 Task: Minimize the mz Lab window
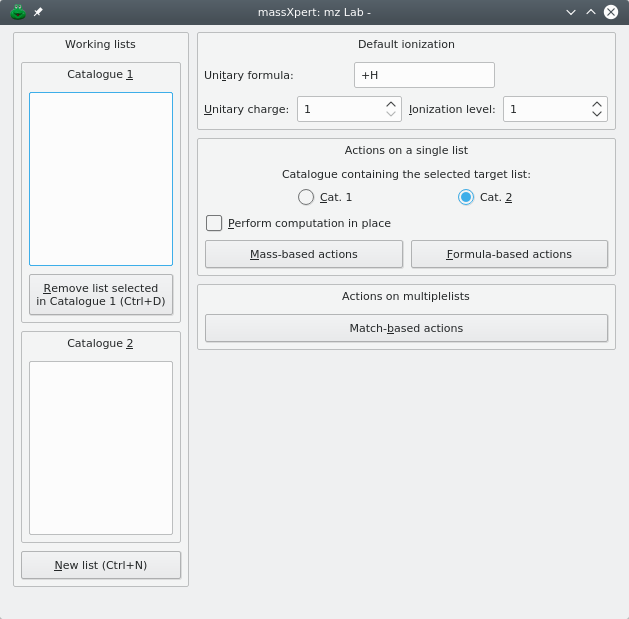pos(571,12)
